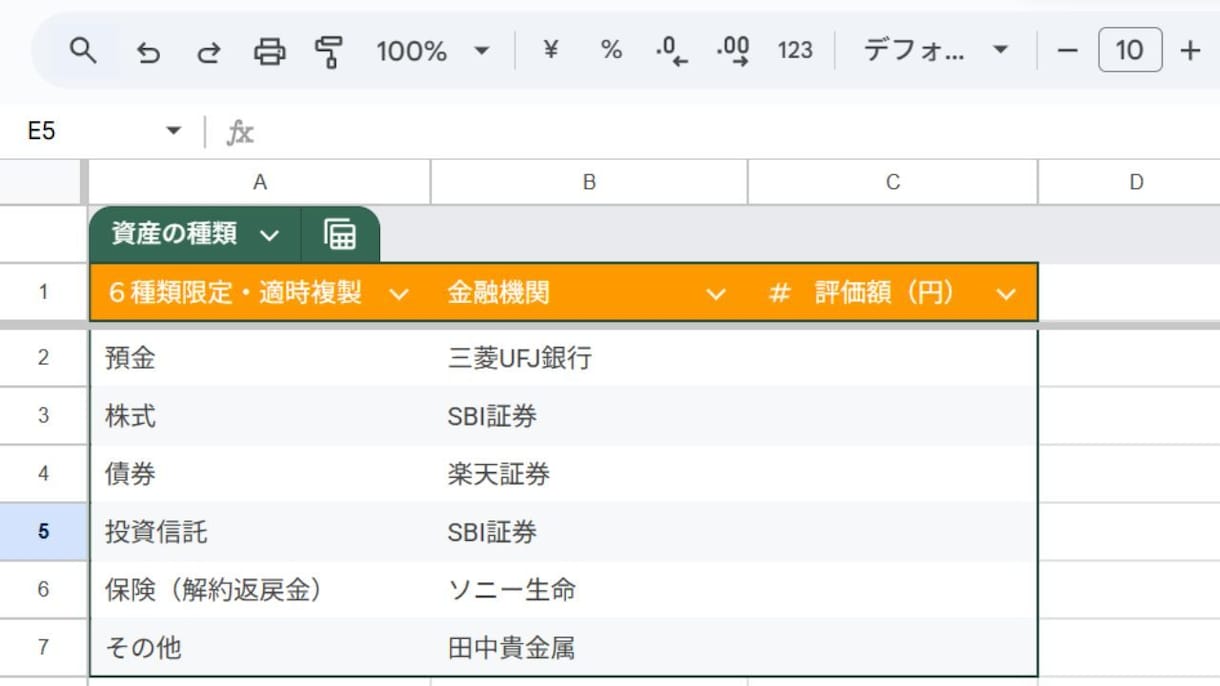Click the number type # icon

coord(779,293)
